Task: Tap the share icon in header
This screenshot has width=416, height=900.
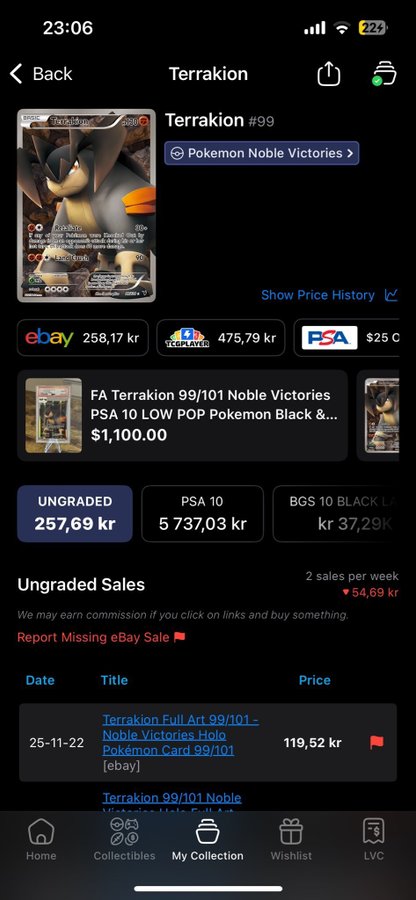Action: tap(329, 74)
